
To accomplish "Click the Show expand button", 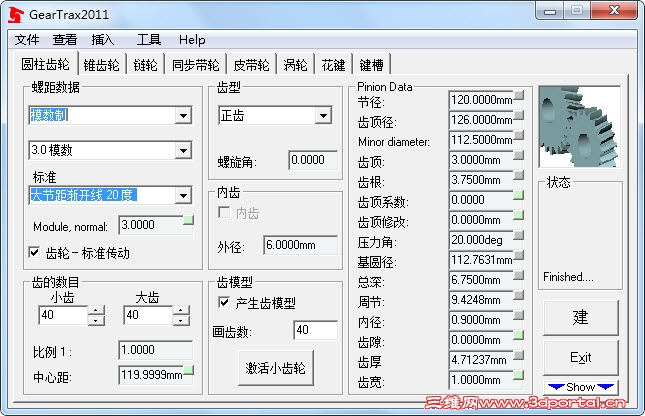I will click(x=580, y=387).
